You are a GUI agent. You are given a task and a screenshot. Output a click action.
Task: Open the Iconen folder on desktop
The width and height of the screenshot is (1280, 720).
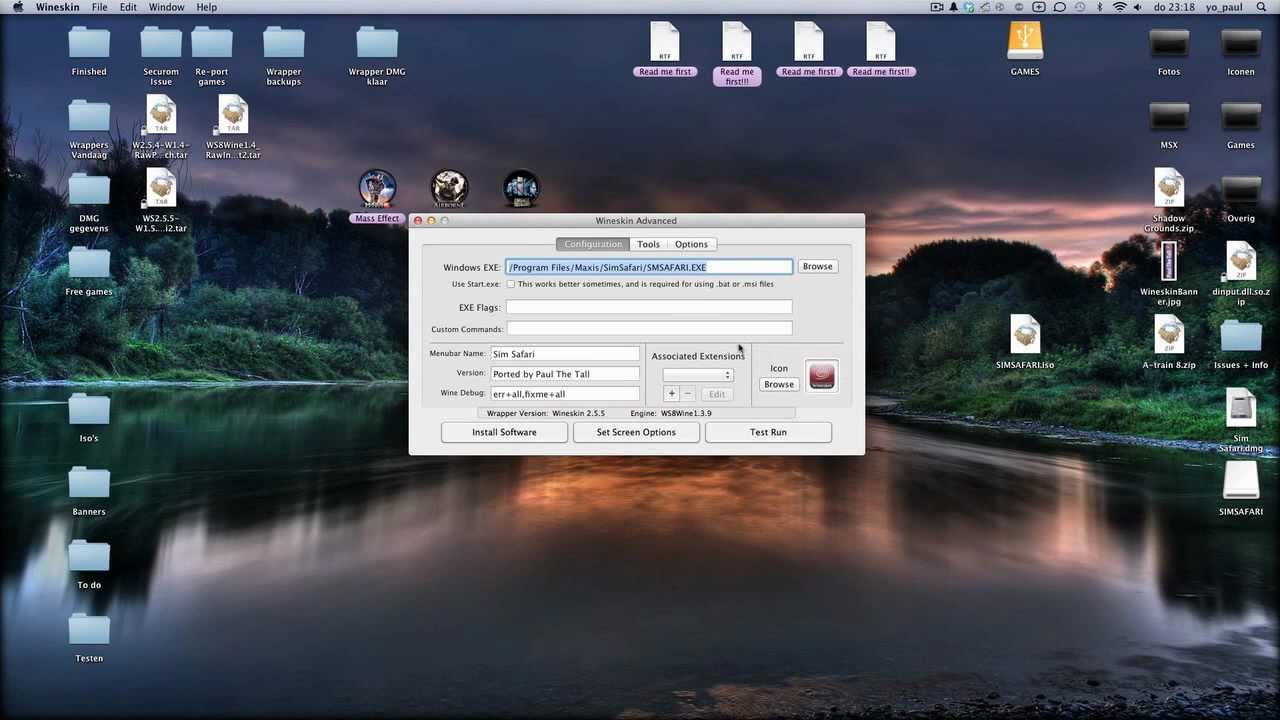1241,43
